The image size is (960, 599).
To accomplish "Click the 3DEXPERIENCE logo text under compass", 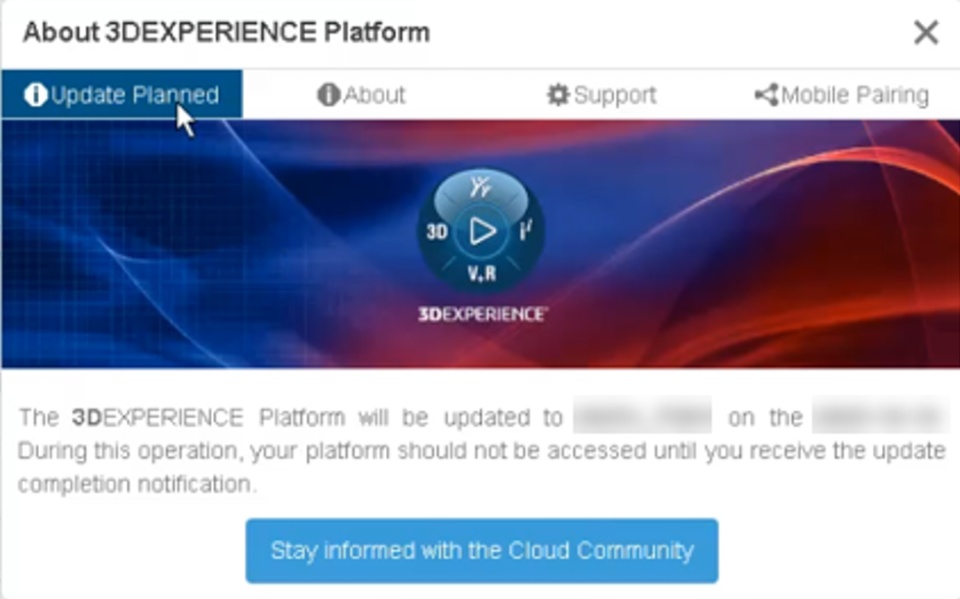I will pos(482,314).
